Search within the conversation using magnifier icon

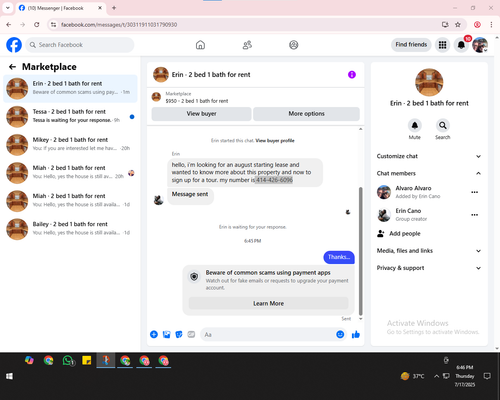(443, 125)
